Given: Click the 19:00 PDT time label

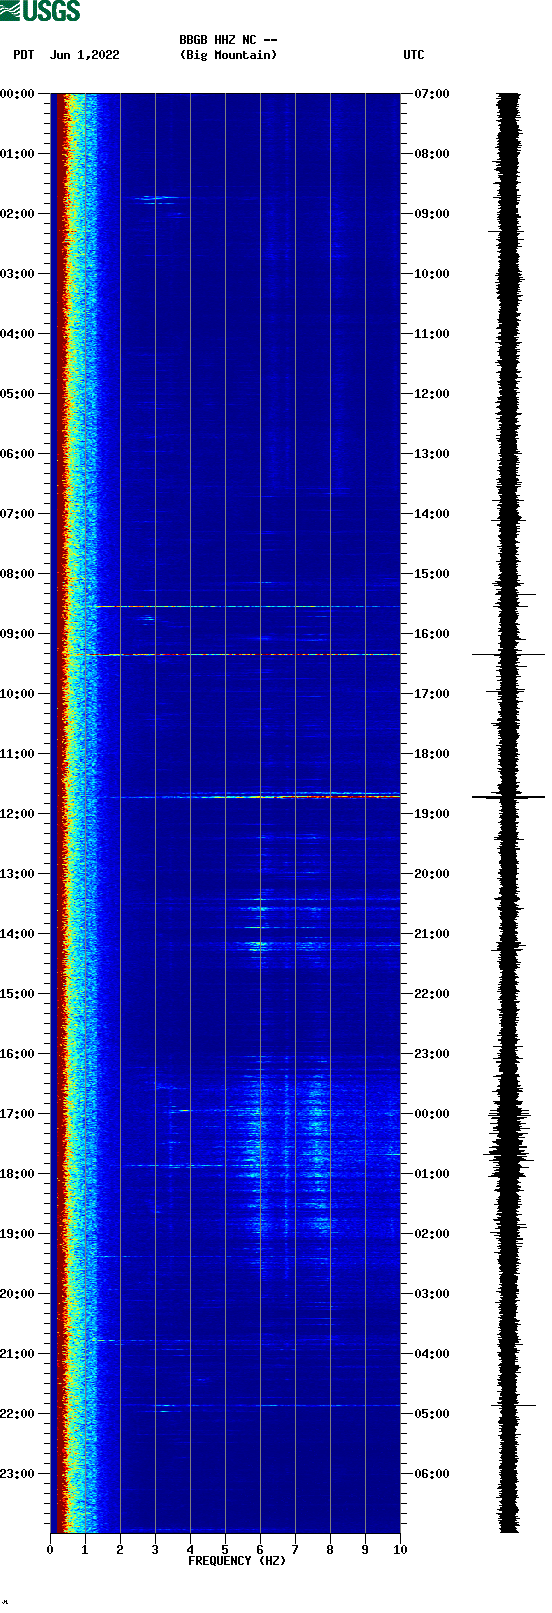Looking at the screenshot, I should 18,1234.
